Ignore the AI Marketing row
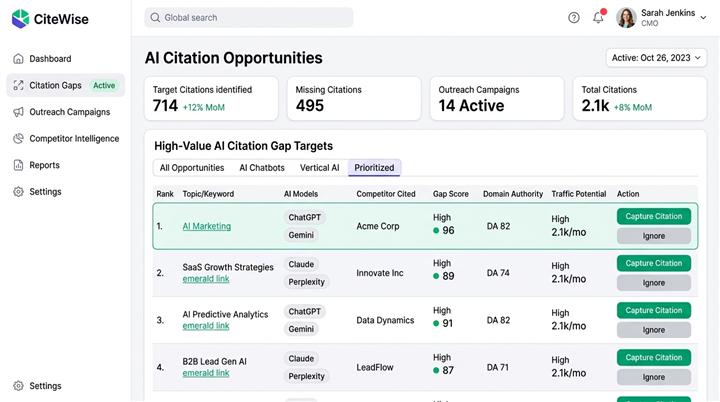The height and width of the screenshot is (402, 720). (653, 236)
